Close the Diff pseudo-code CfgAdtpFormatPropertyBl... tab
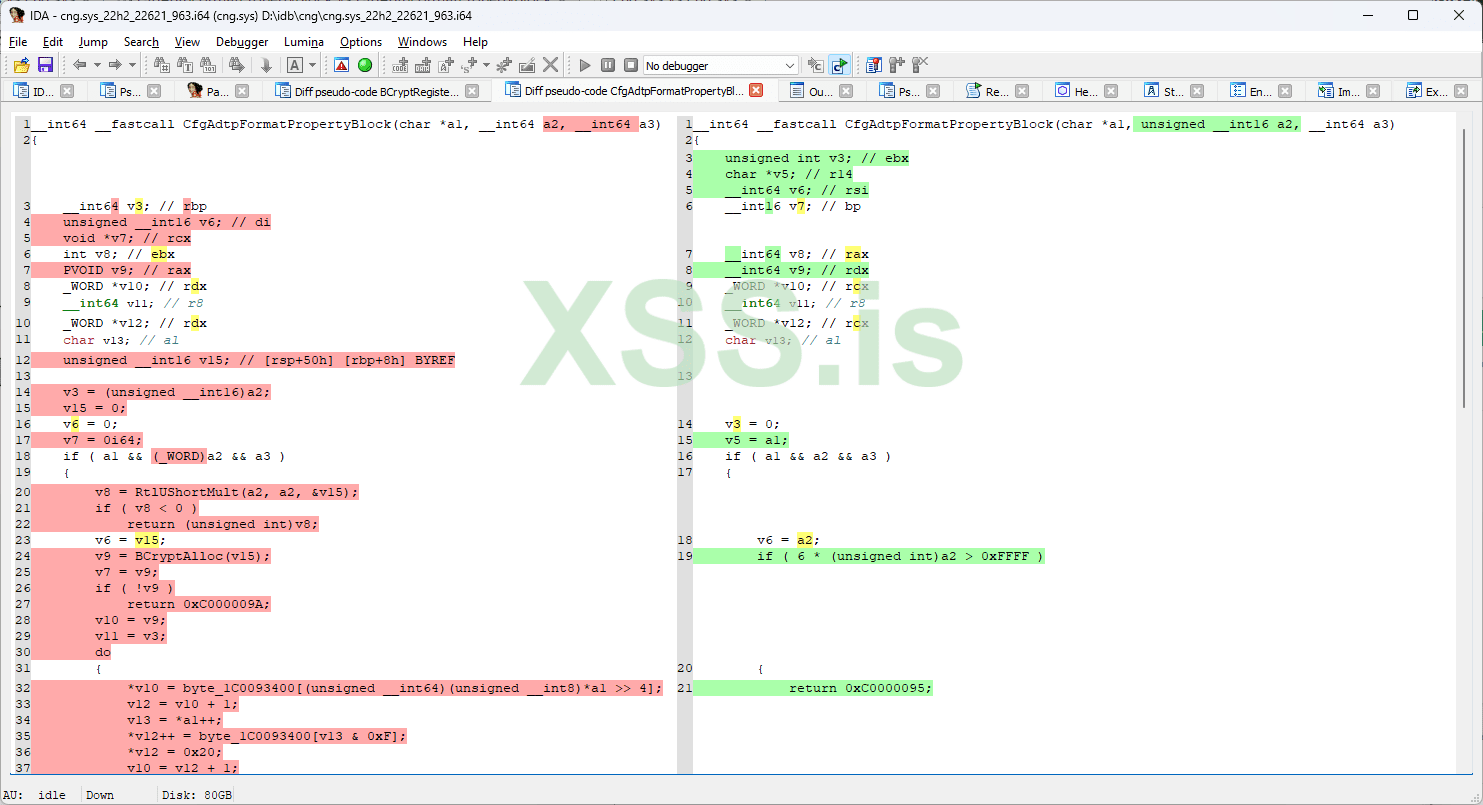The width and height of the screenshot is (1483, 805). pos(756,90)
